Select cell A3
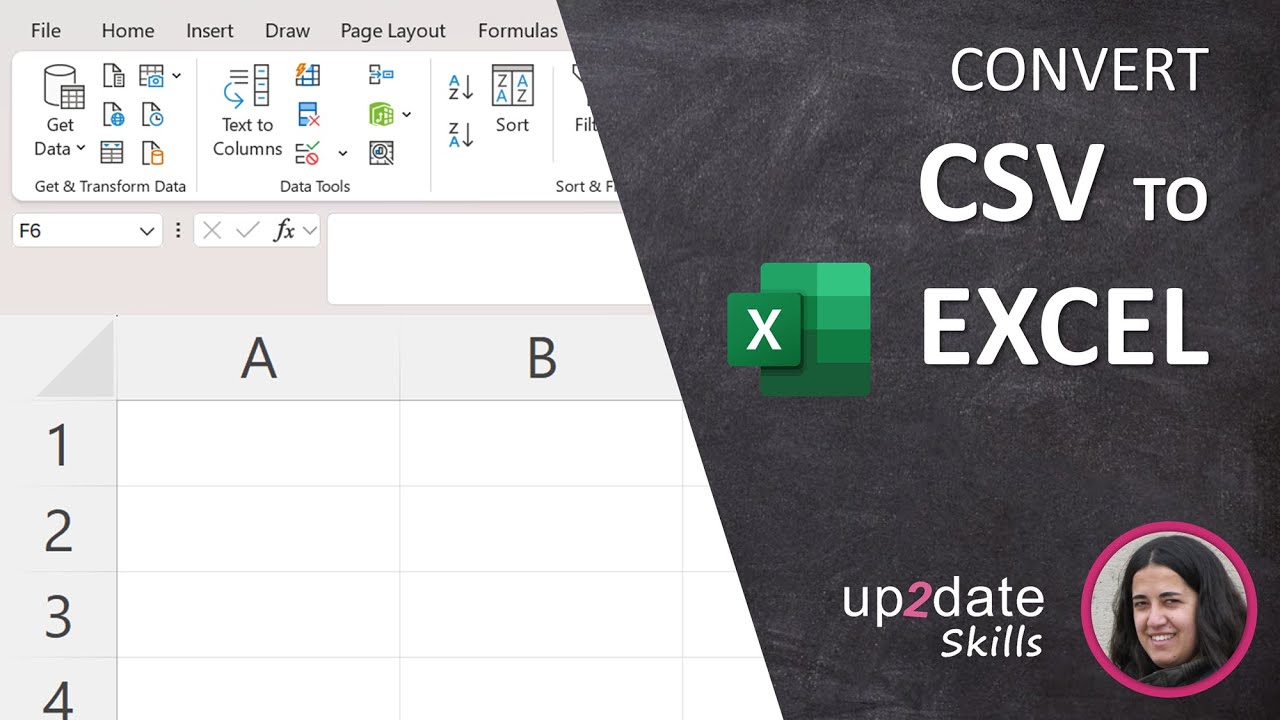Viewport: 1280px width, 720px height. pos(258,615)
